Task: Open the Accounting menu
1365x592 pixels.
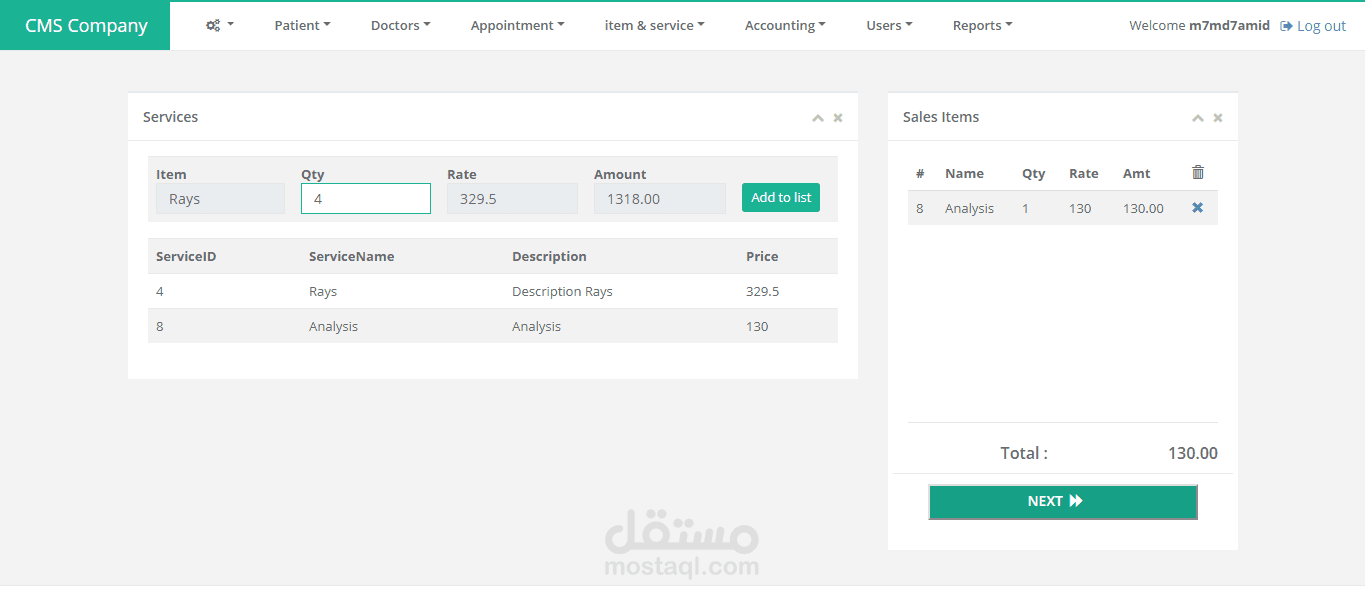Action: (785, 25)
